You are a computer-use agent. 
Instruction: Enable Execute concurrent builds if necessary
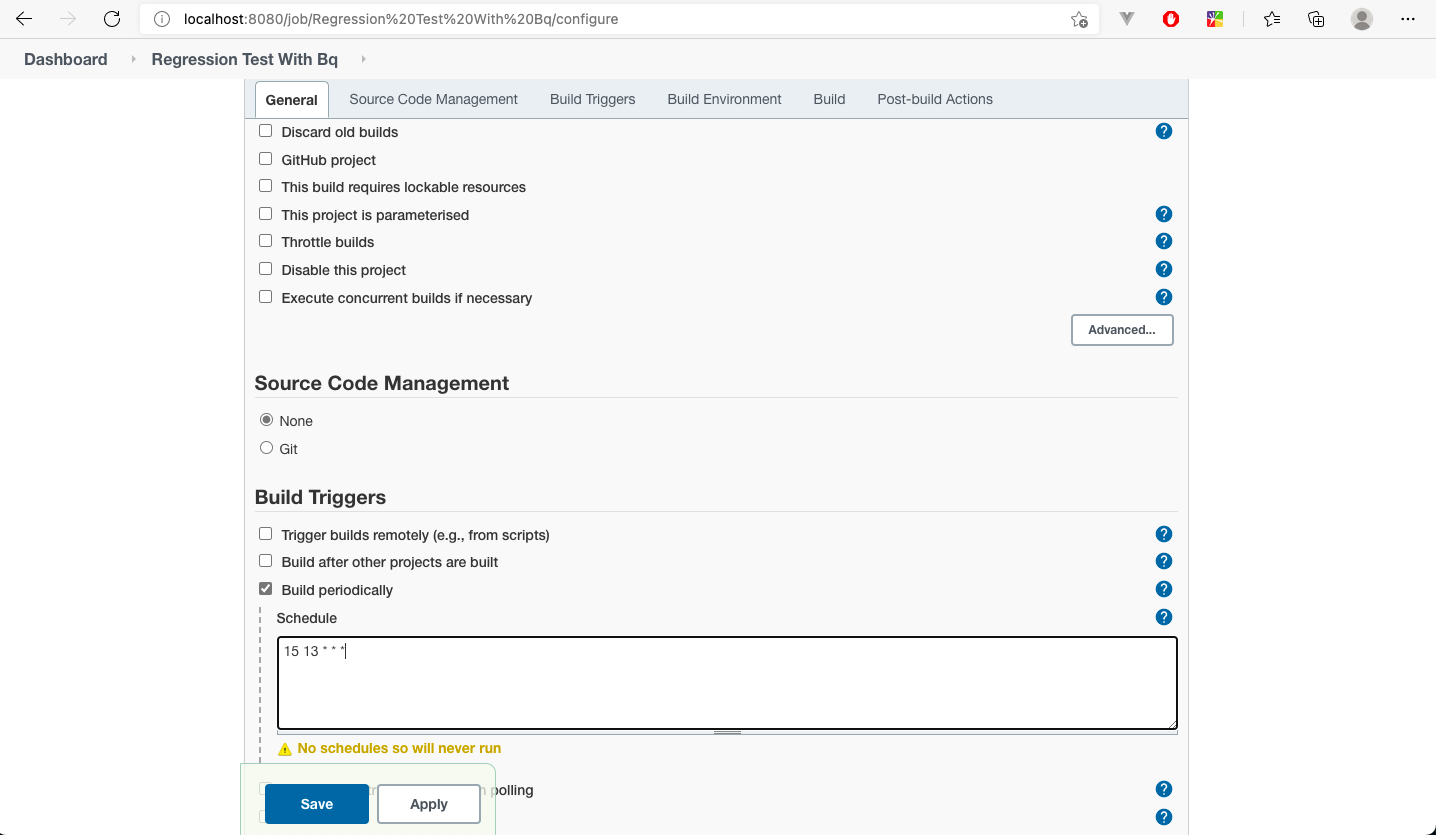[266, 297]
